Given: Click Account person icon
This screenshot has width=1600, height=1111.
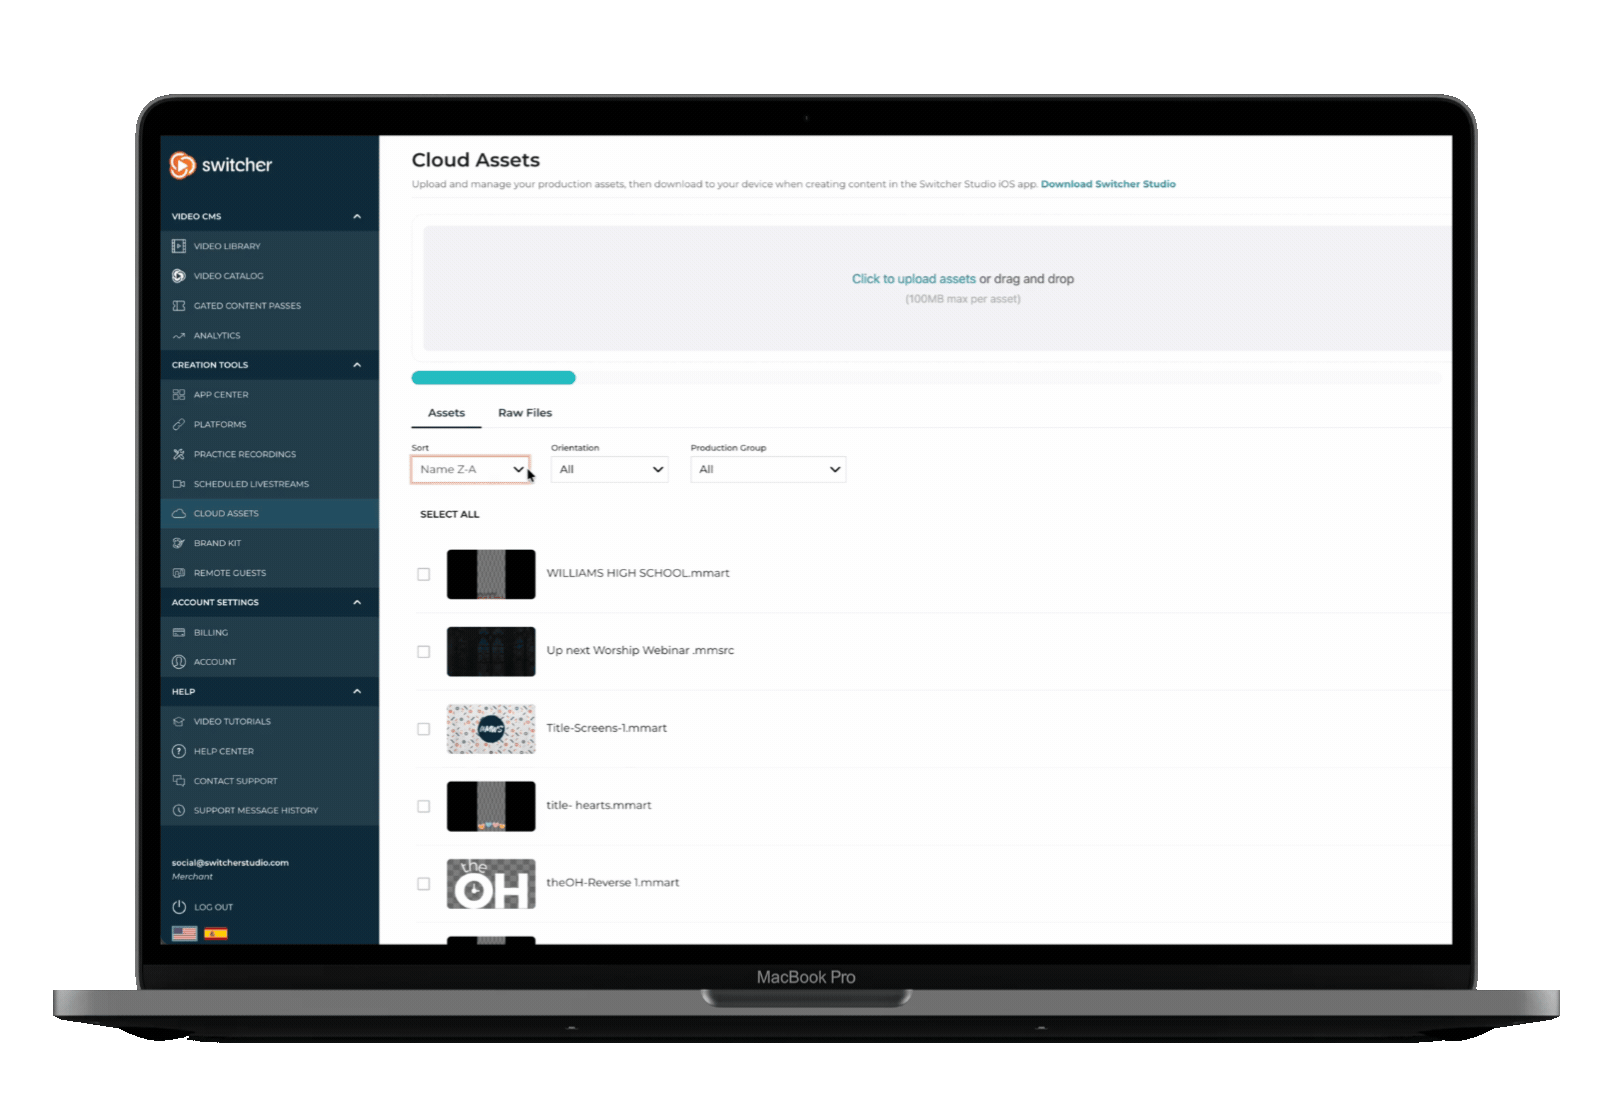Looking at the screenshot, I should point(179,662).
